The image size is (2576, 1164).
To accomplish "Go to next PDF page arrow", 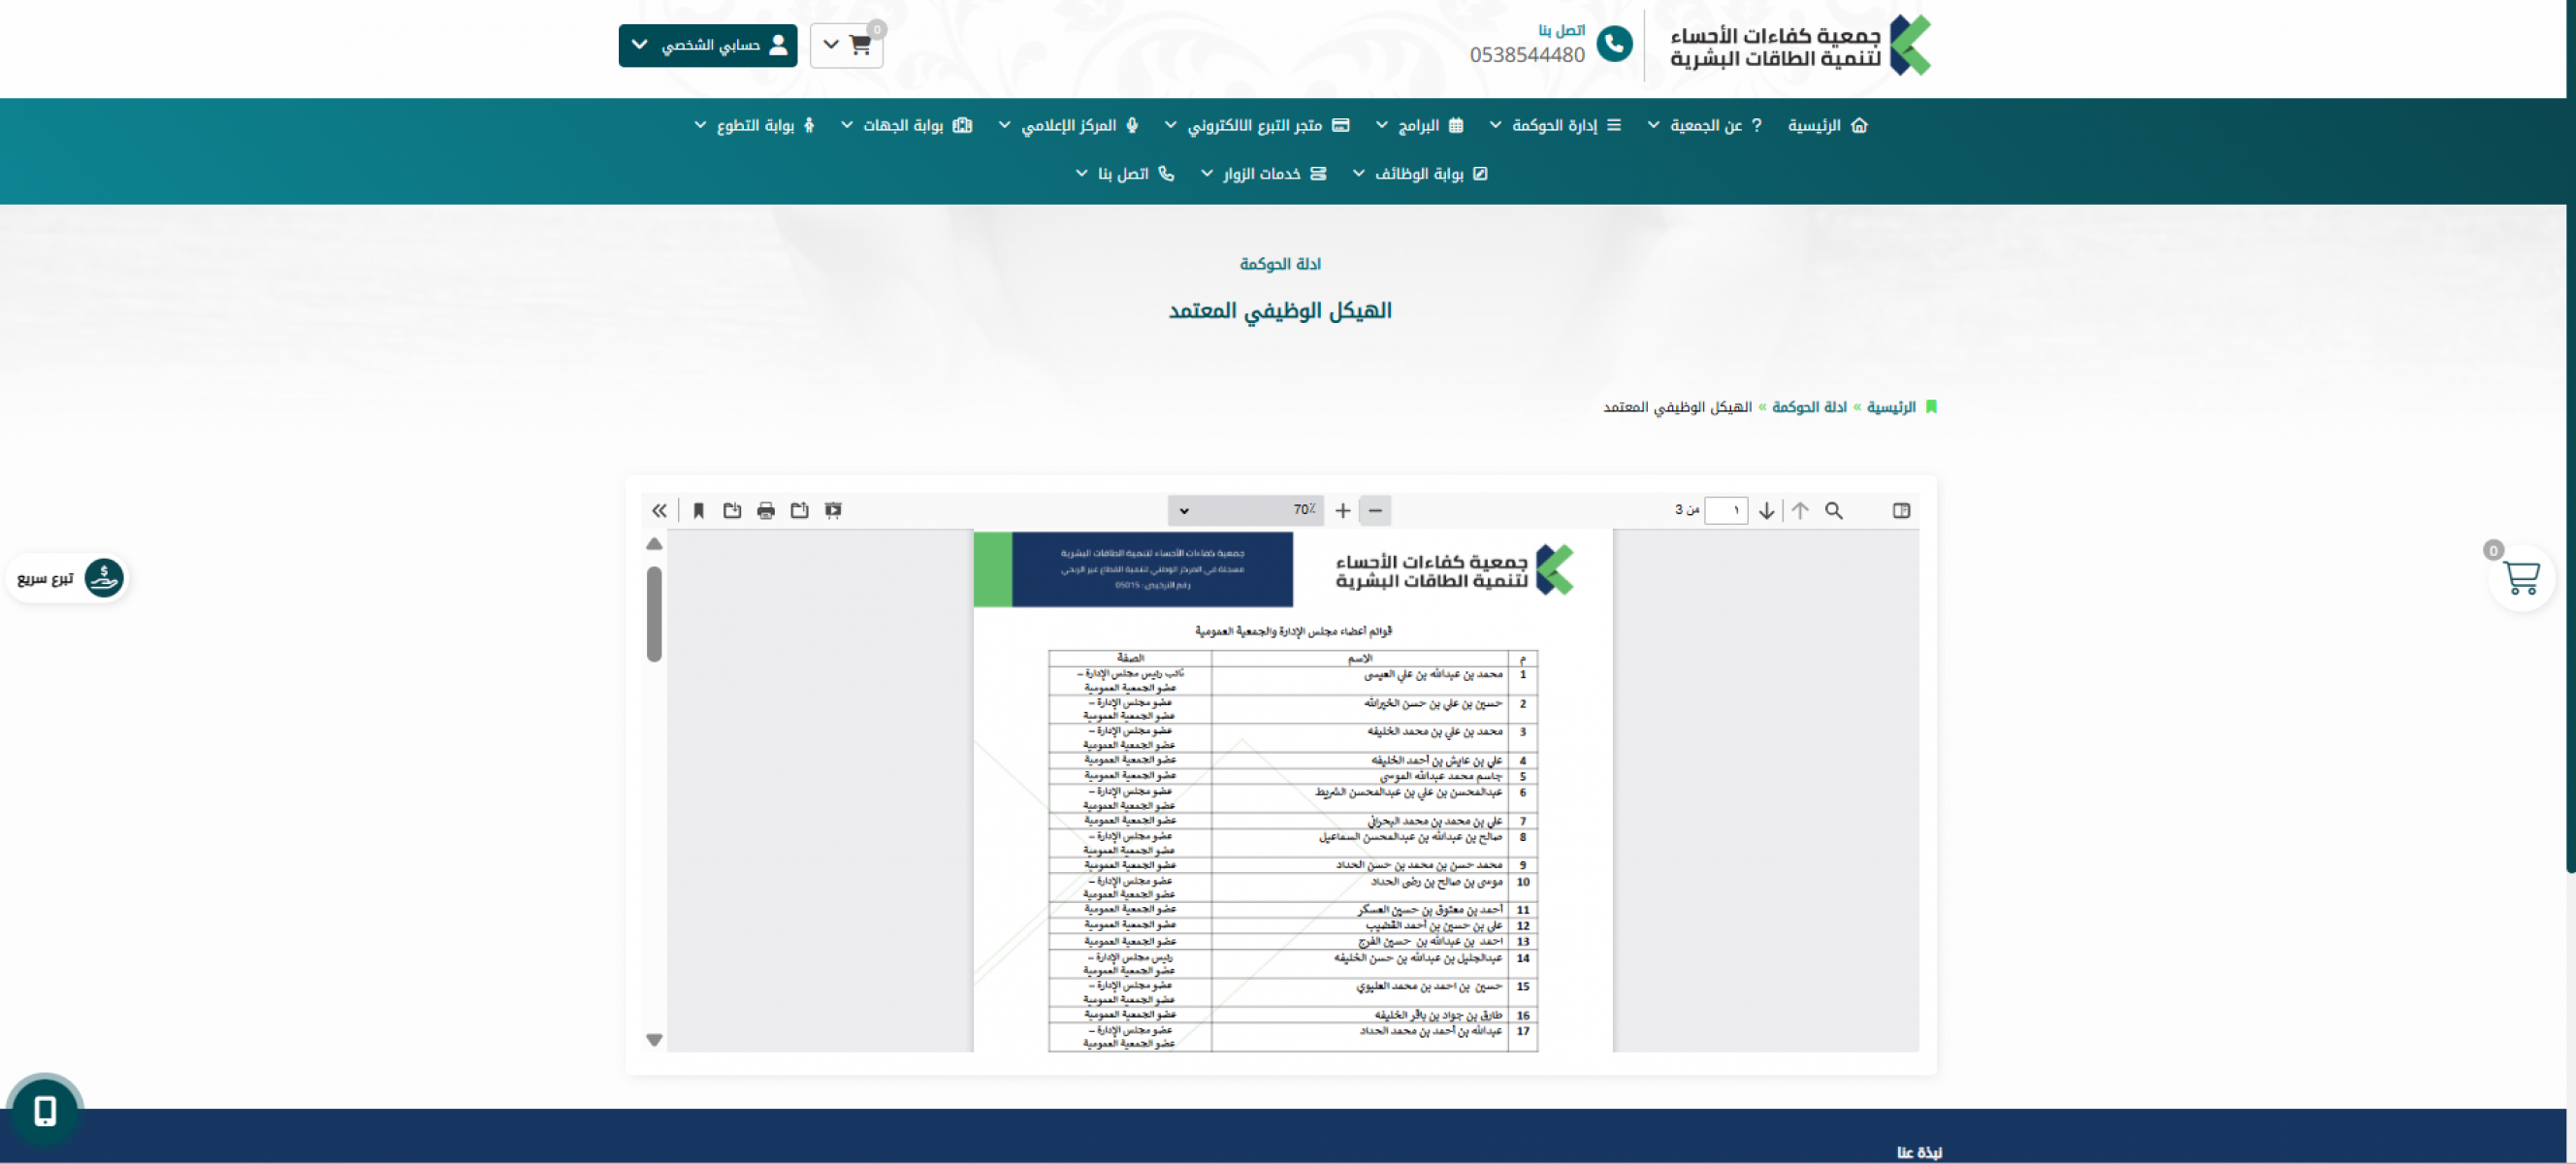I will point(1767,510).
